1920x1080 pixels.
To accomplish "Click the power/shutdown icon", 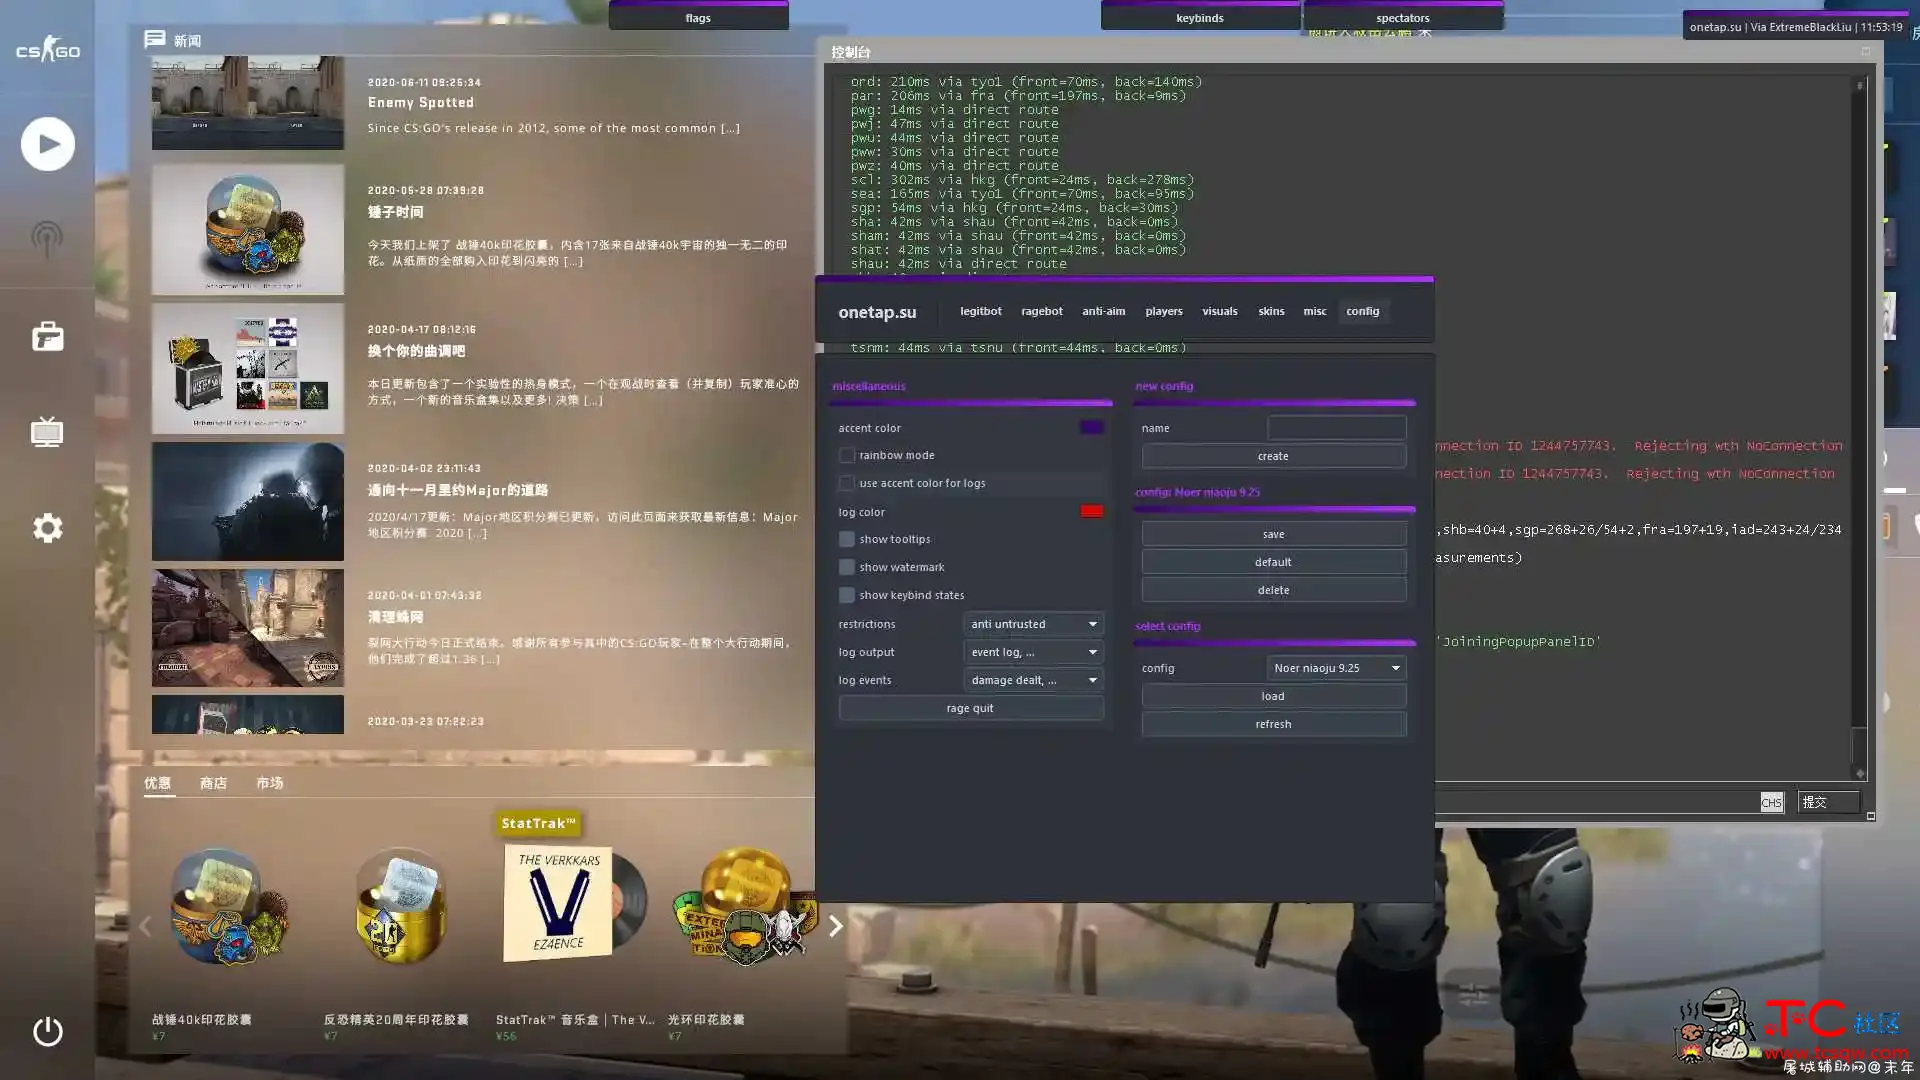I will [46, 1030].
